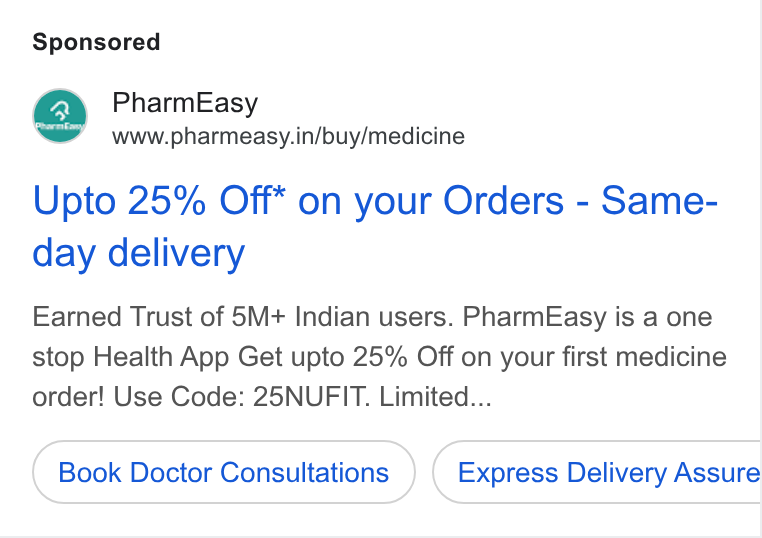Click the Sponsored label
This screenshot has height=538, width=762.
(x=96, y=42)
